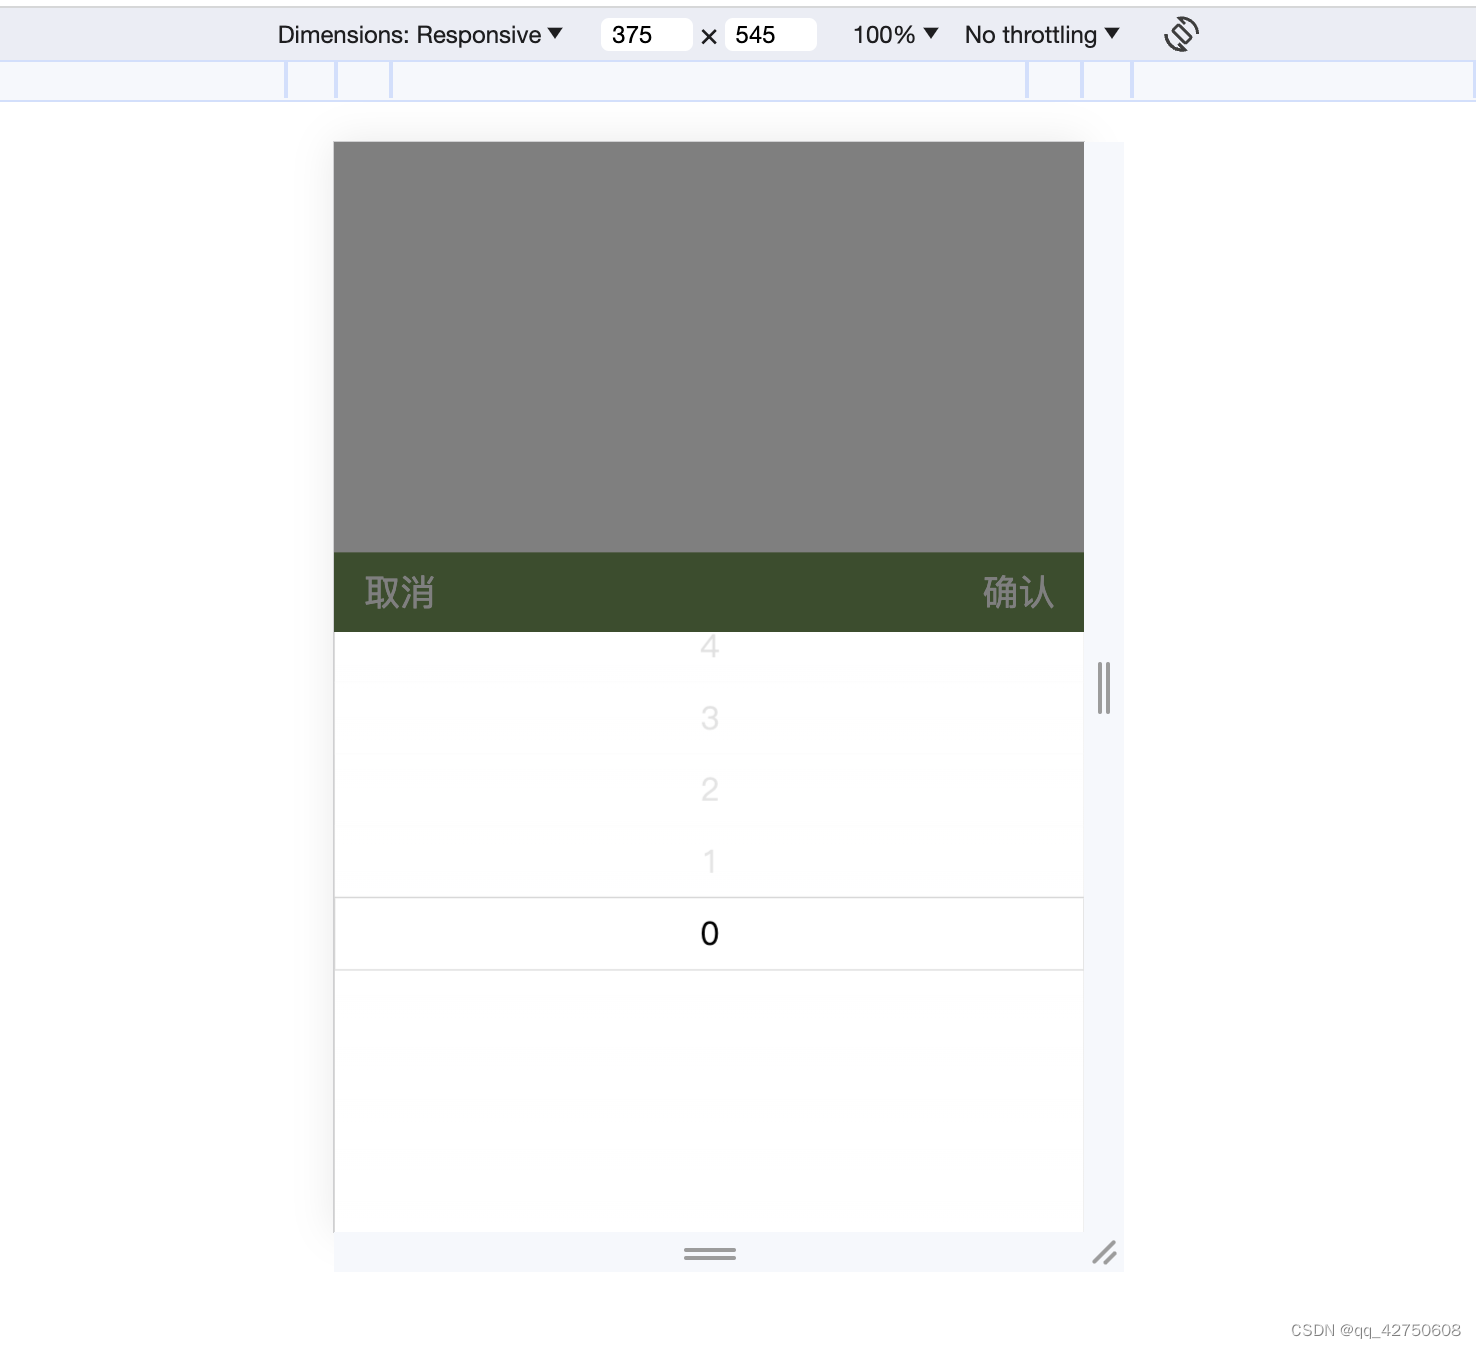Select the screen rotation icon in toolbar
Screen dimensions: 1476x1348
[1180, 33]
